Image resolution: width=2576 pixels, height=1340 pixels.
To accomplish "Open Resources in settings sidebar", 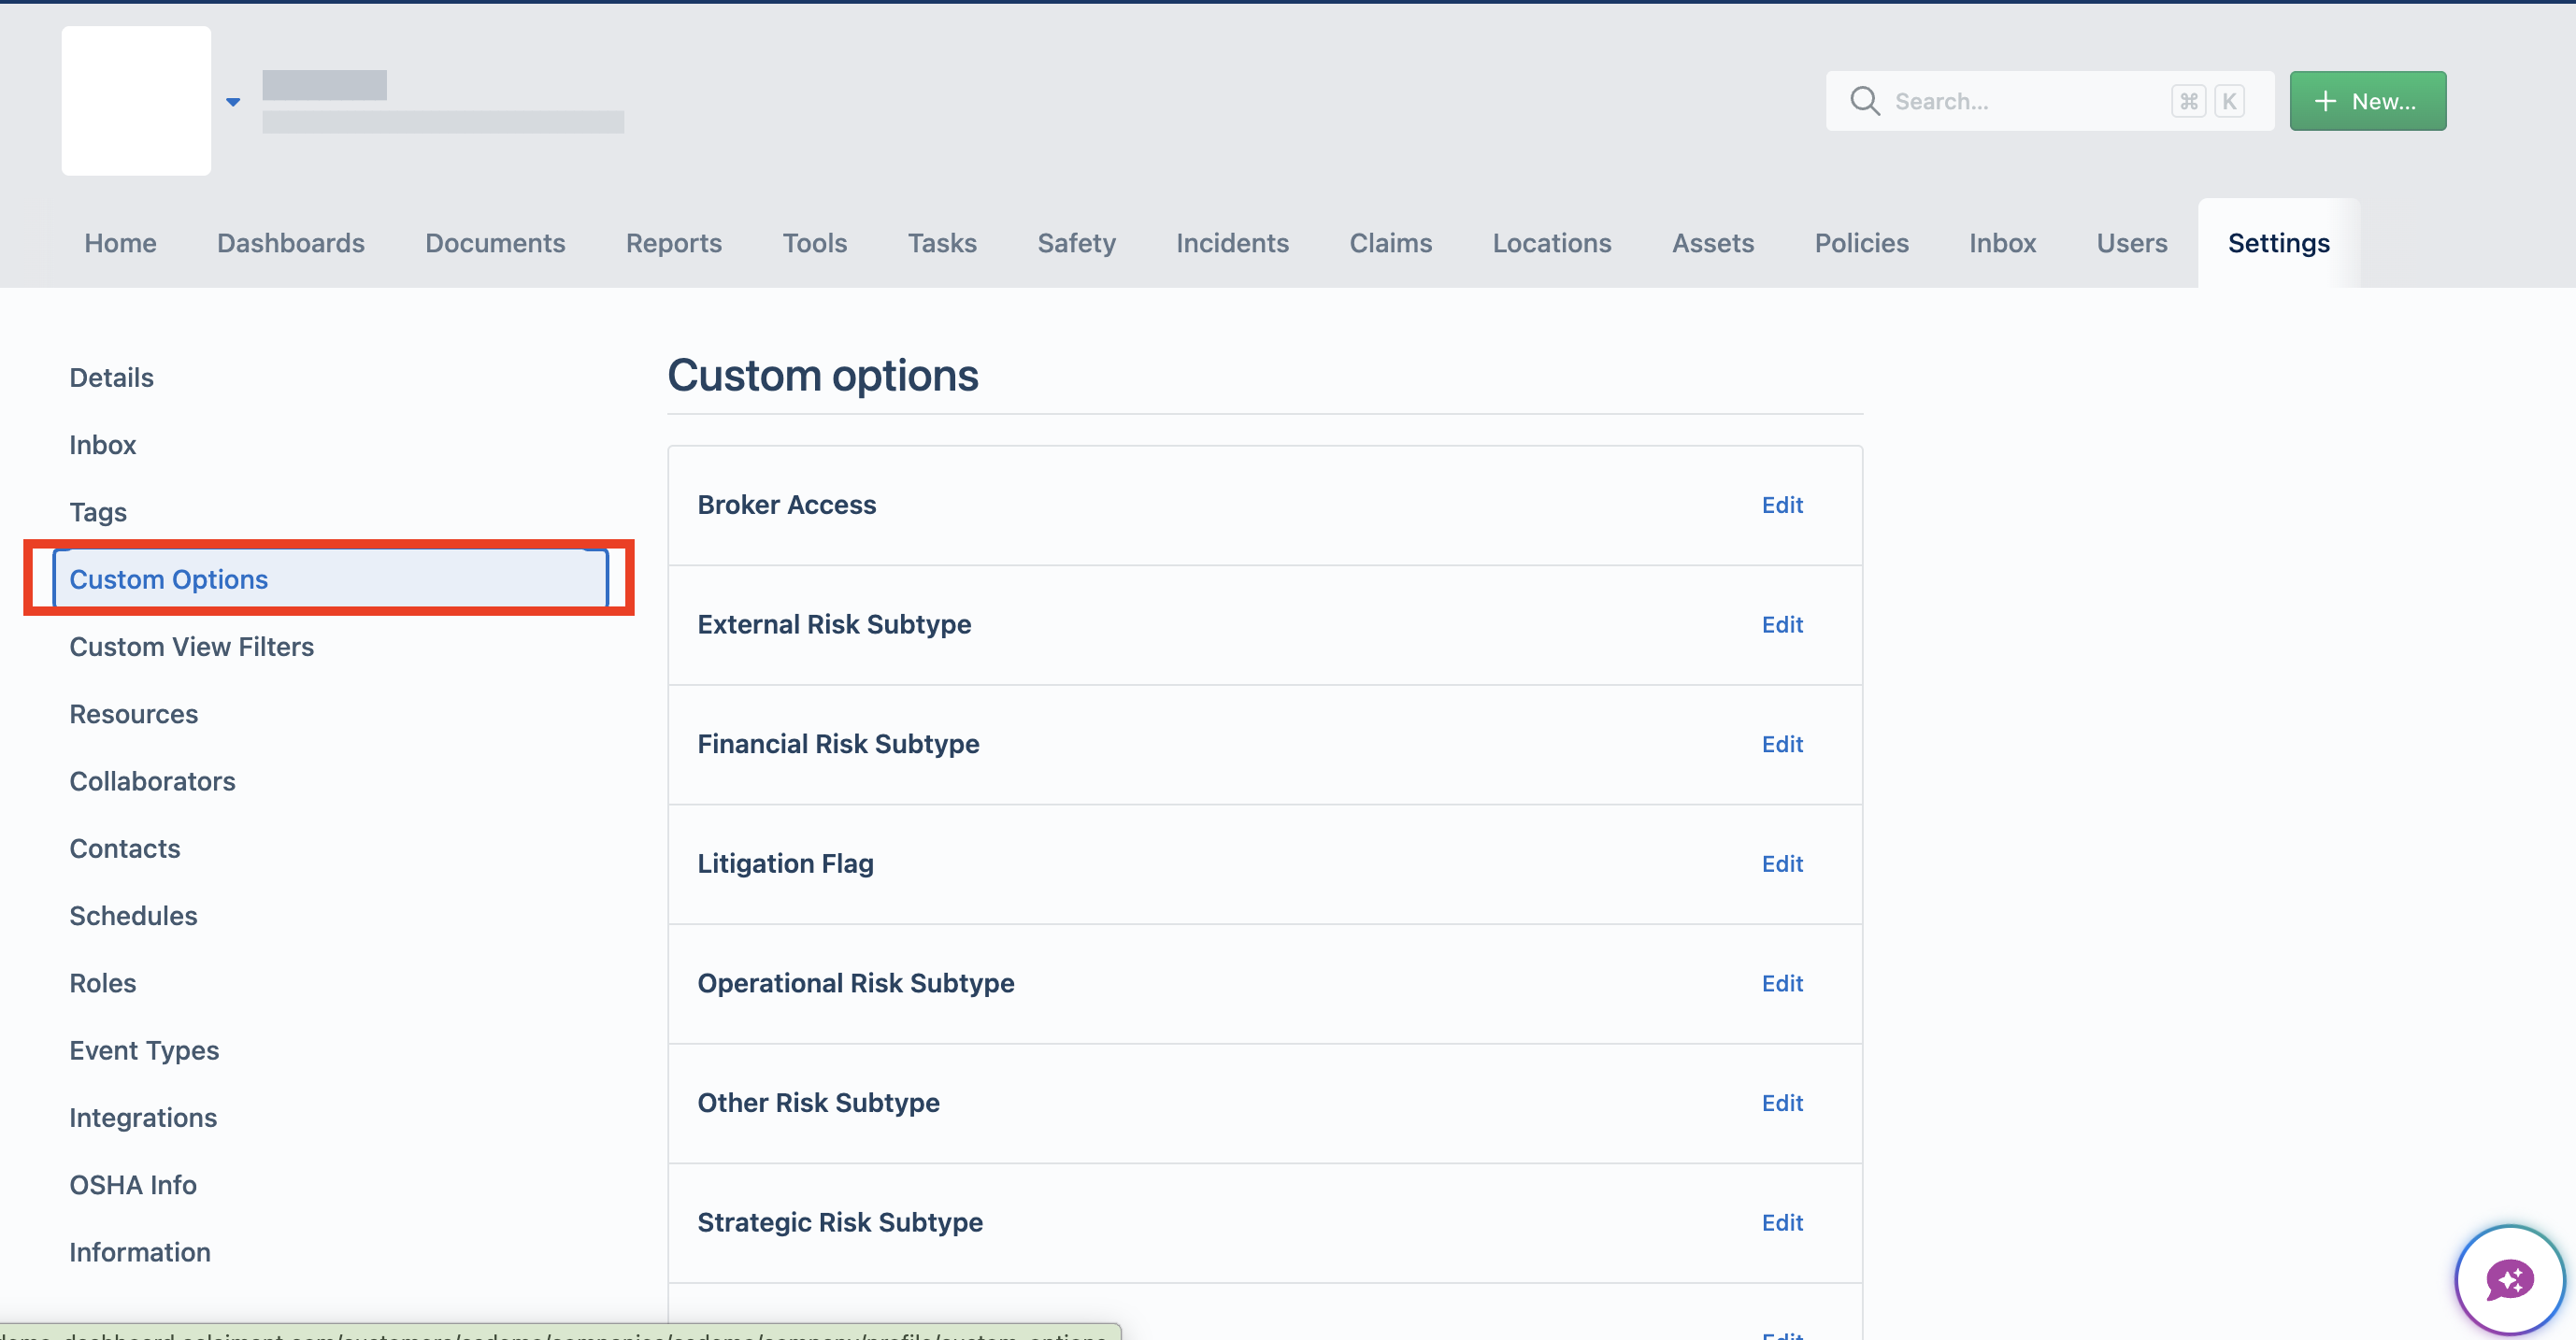I will (133, 713).
